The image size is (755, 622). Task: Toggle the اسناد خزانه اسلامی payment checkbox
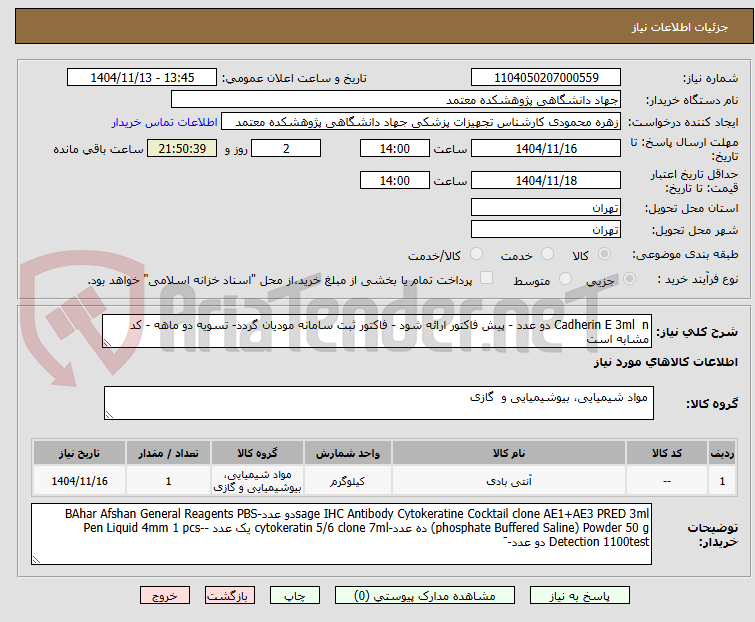pos(487,278)
